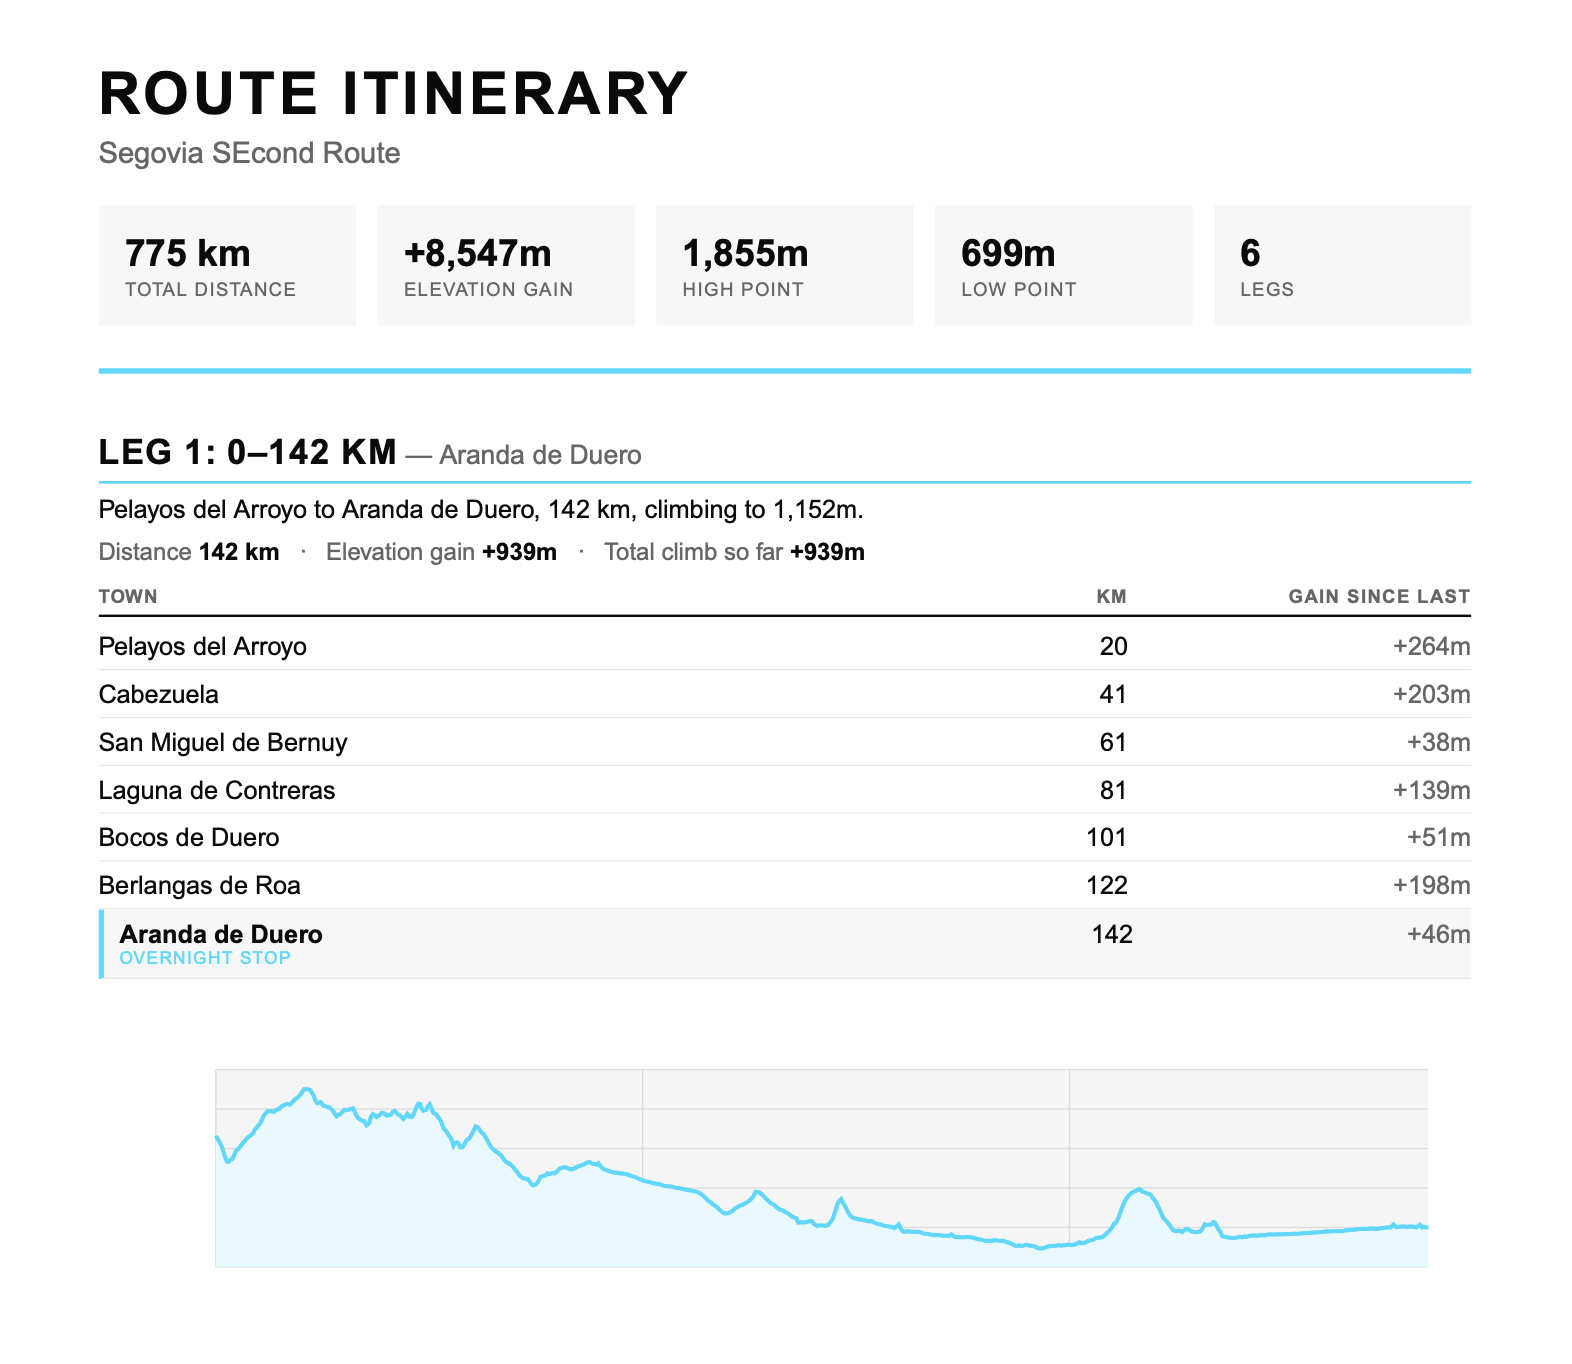Select the leg summary sentence about Pelayos del Arroyo

(481, 510)
